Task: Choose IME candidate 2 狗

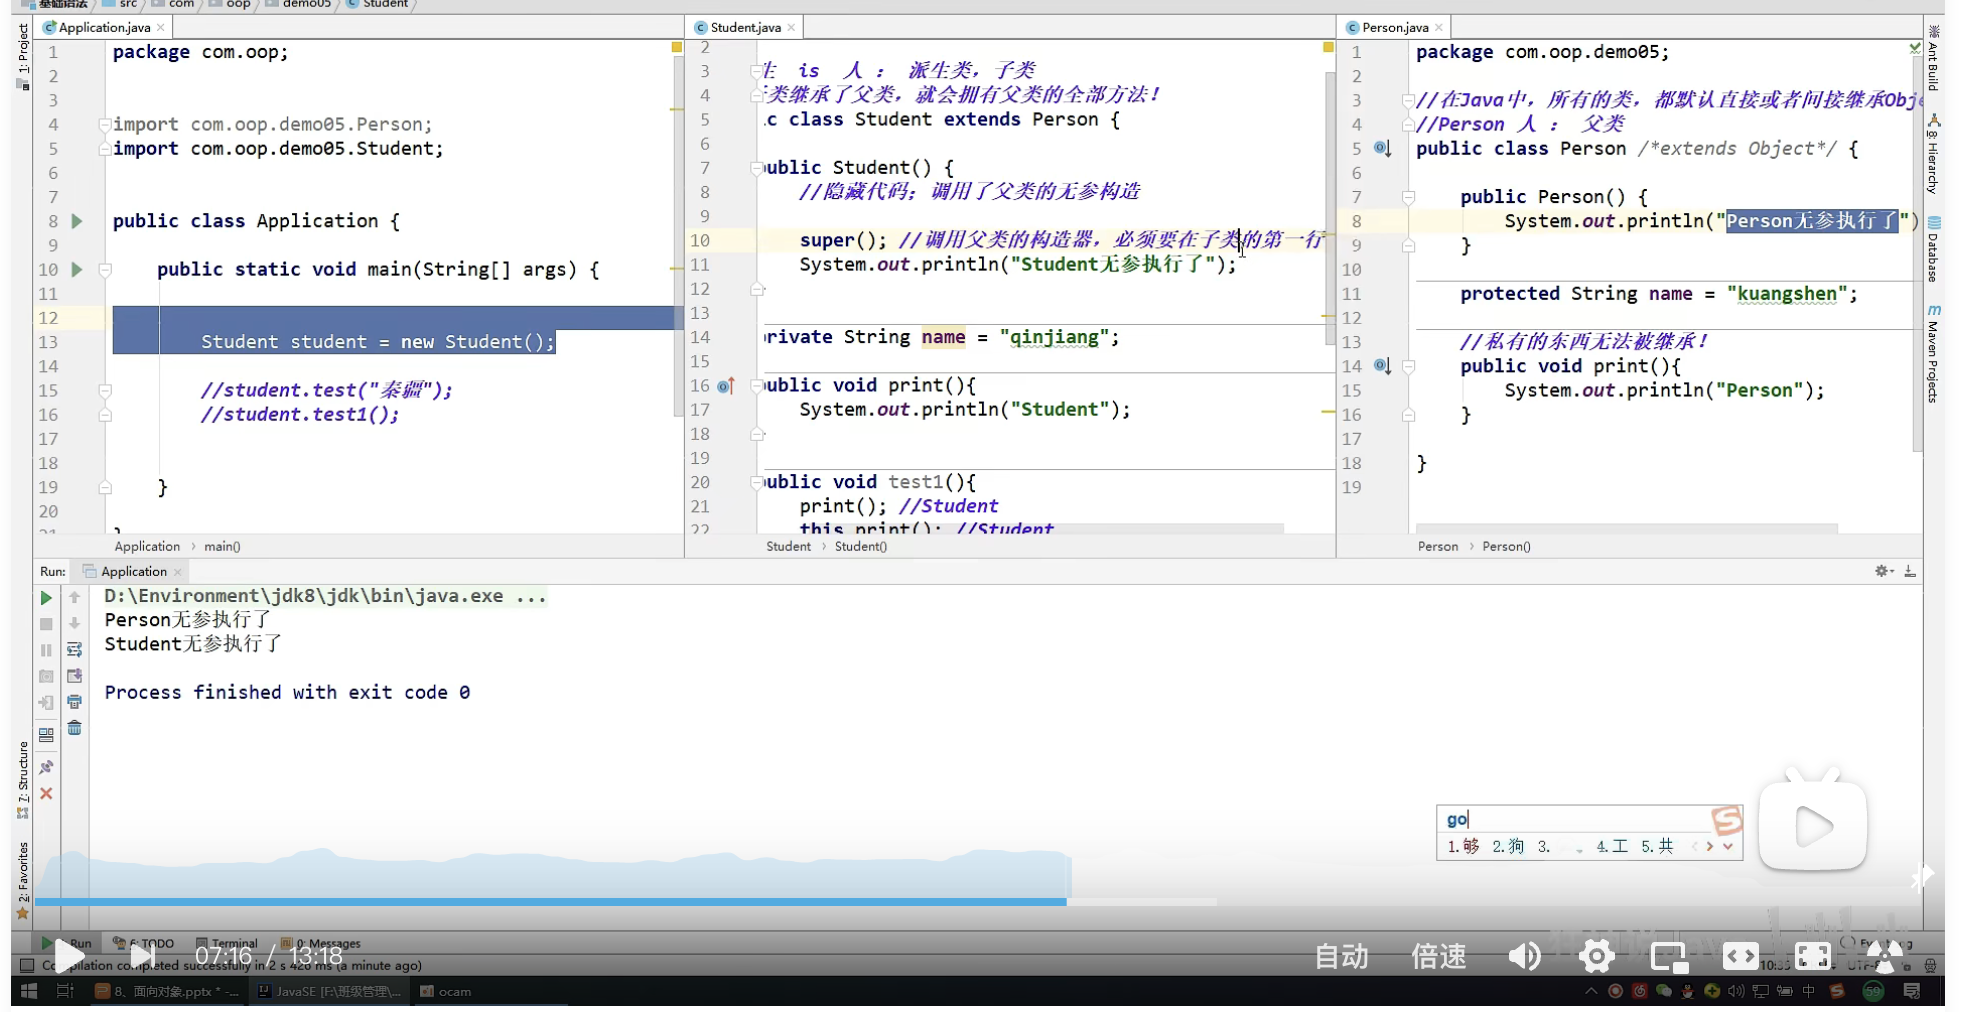Action: pyautogui.click(x=1508, y=847)
